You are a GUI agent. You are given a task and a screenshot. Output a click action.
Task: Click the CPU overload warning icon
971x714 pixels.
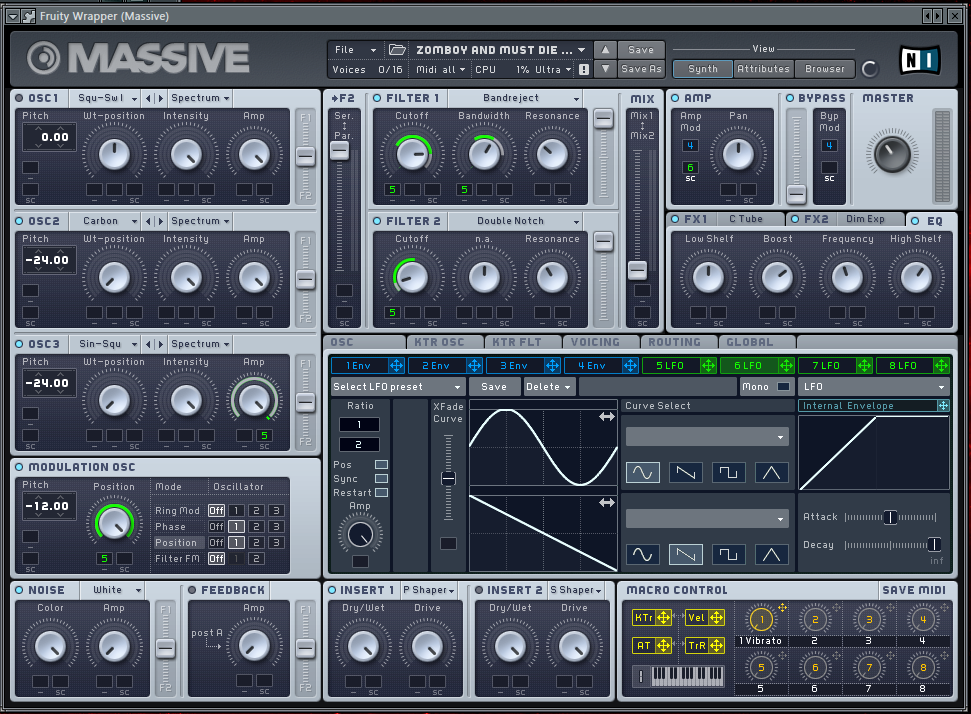[x=584, y=69]
